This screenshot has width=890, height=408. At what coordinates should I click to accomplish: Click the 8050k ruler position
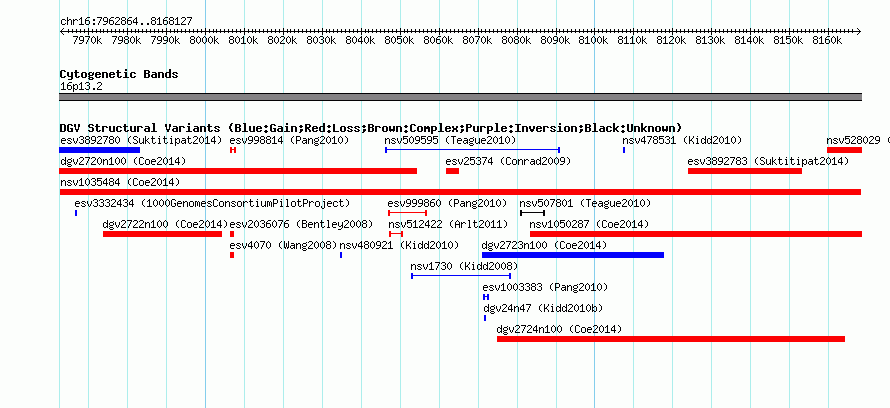coord(400,41)
